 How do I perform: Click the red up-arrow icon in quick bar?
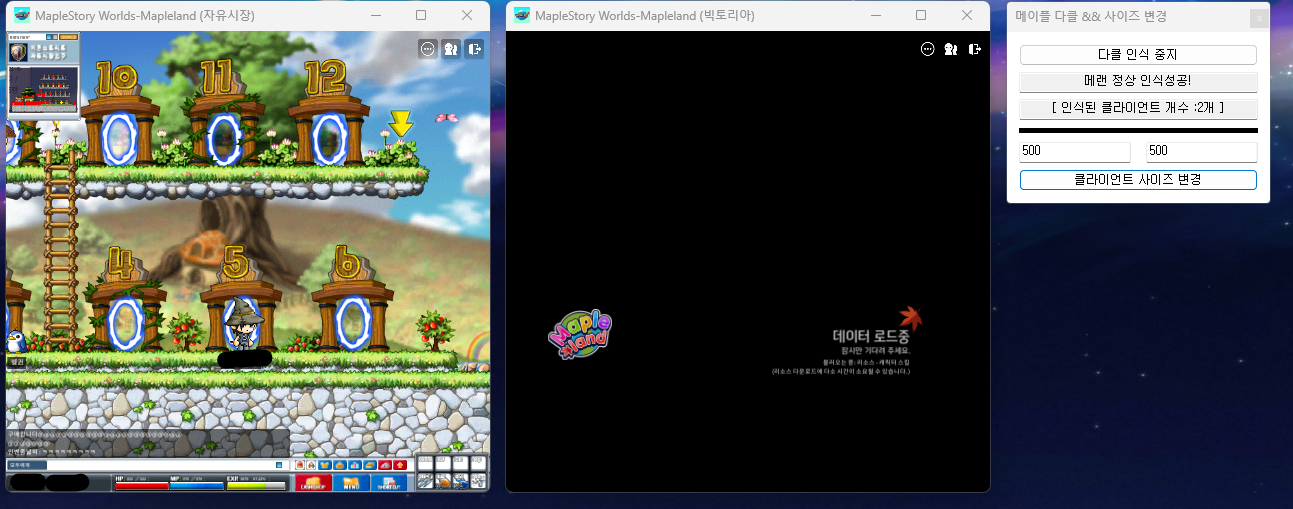coord(401,465)
